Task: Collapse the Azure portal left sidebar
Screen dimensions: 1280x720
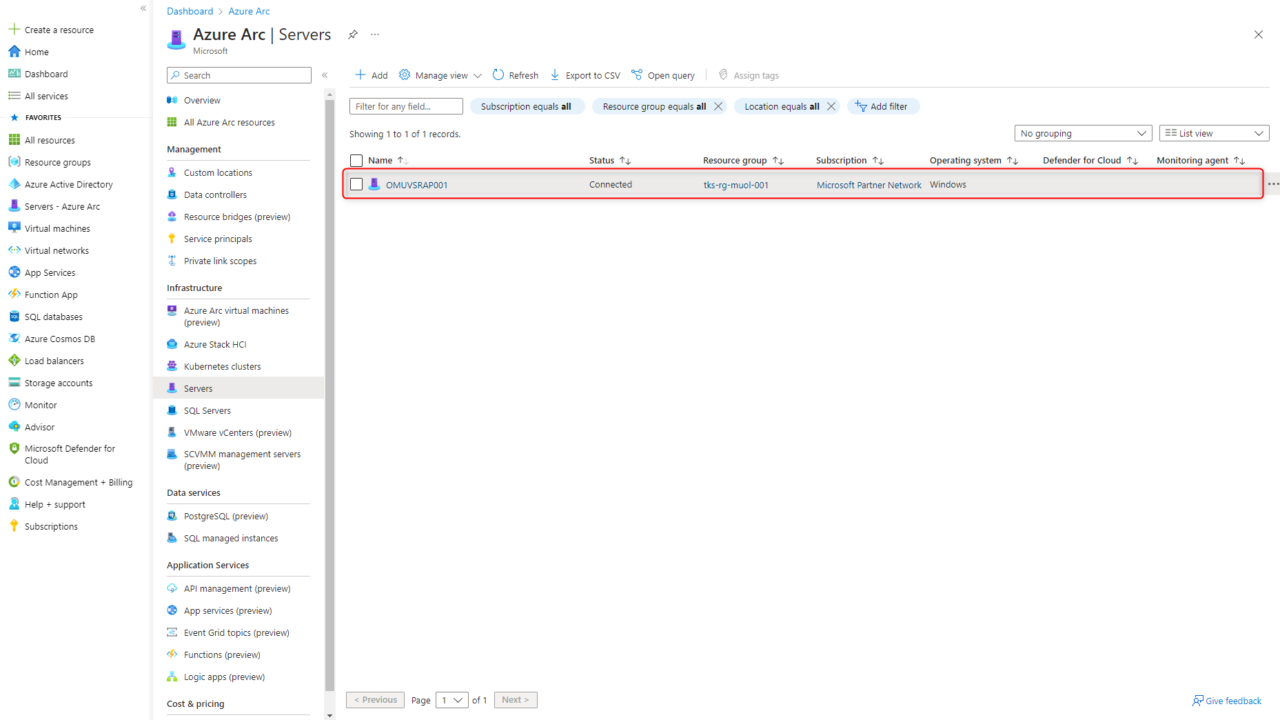Action: [x=143, y=8]
